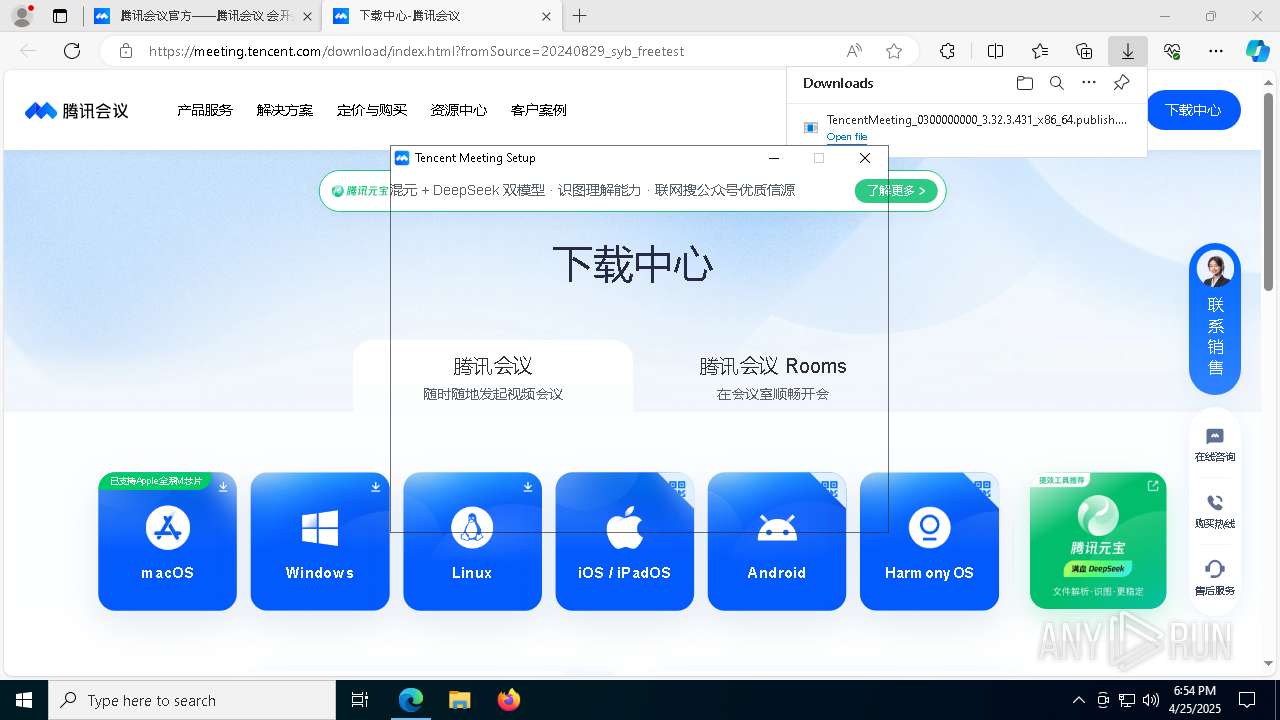
Task: Click the 联系销售 floating button
Action: click(1215, 319)
